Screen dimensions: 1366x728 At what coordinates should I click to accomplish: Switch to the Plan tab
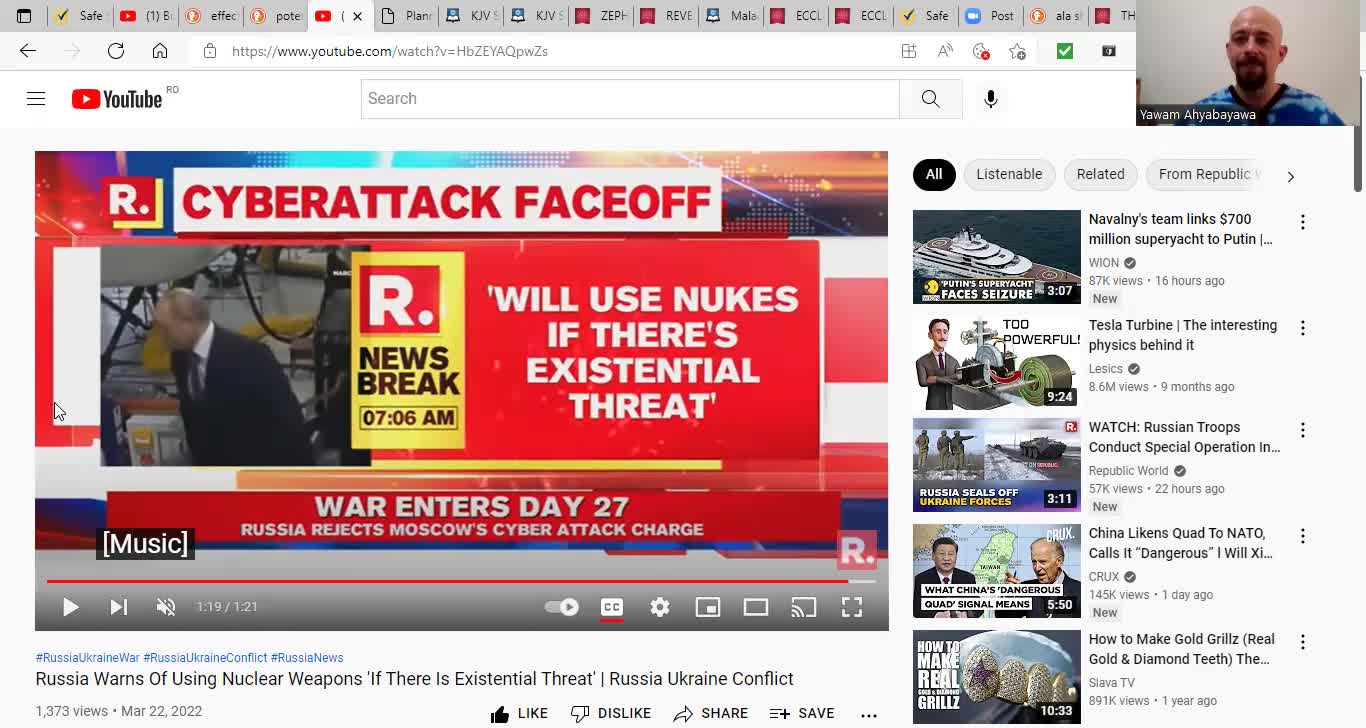[x=405, y=16]
